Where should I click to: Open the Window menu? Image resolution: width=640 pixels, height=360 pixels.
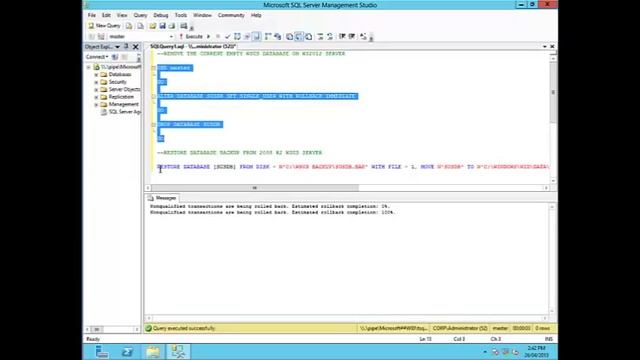point(202,15)
